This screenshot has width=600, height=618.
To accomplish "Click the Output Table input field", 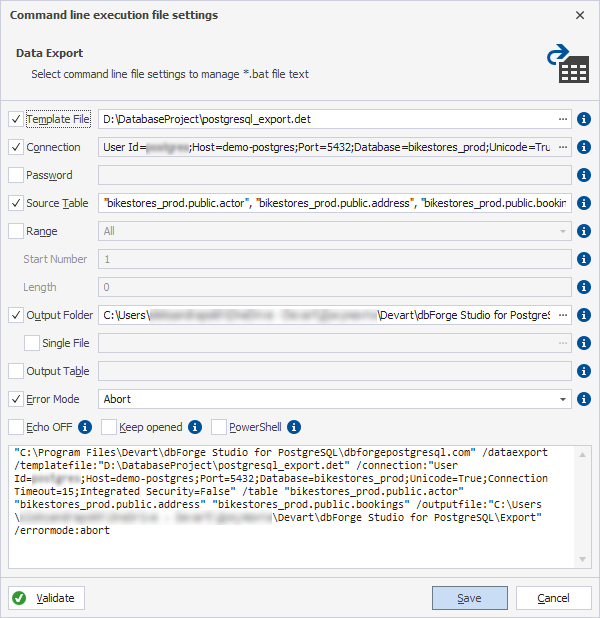I will 335,371.
